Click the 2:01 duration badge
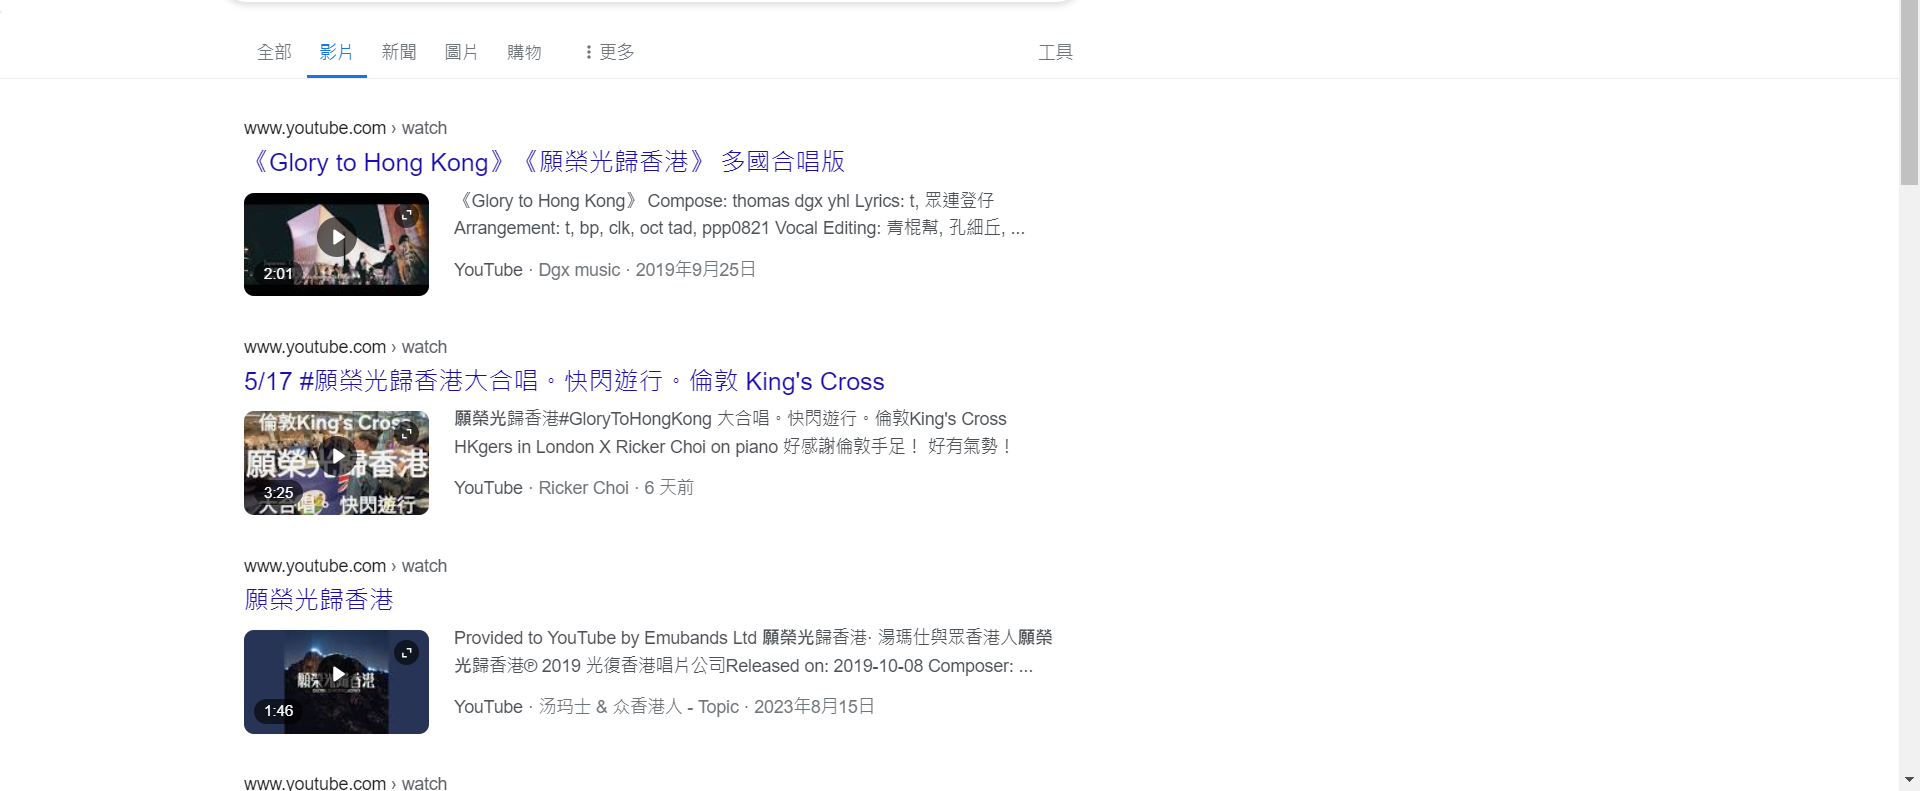 278,273
